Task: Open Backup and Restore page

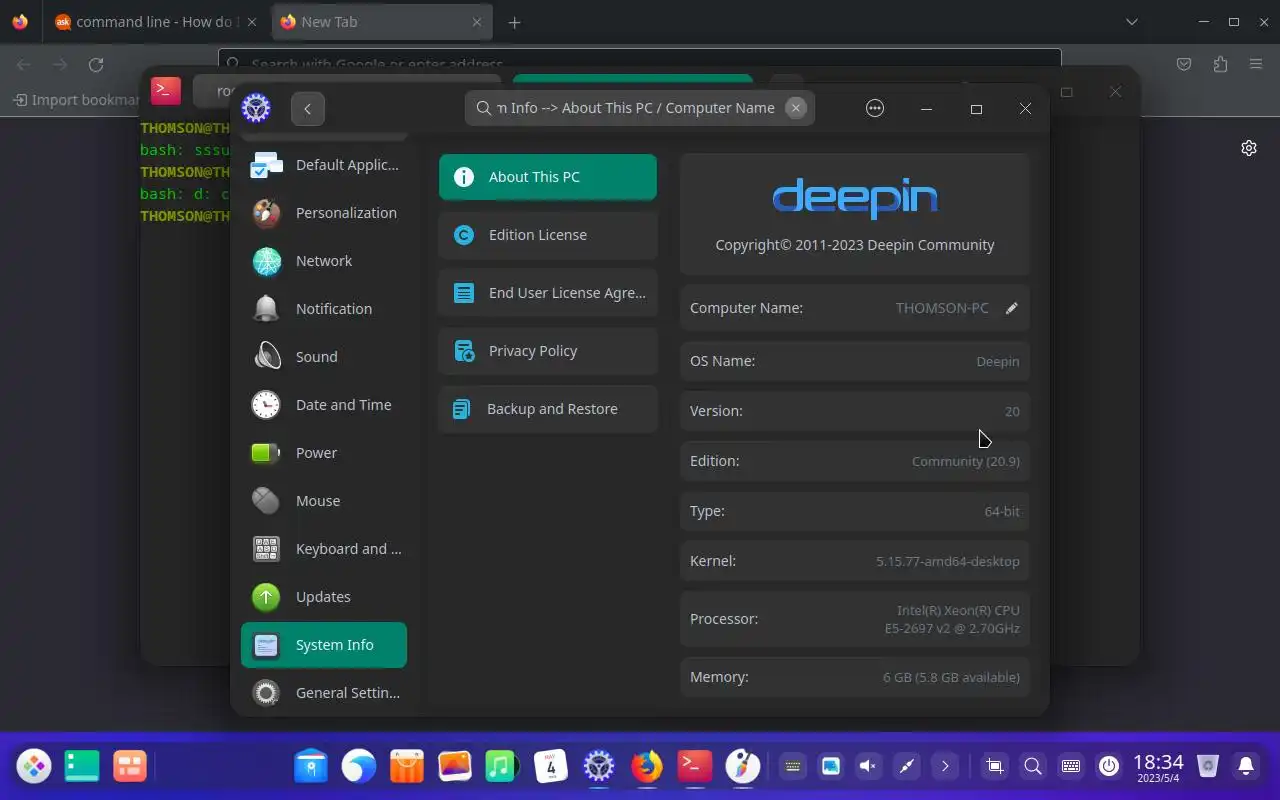Action: pos(548,409)
